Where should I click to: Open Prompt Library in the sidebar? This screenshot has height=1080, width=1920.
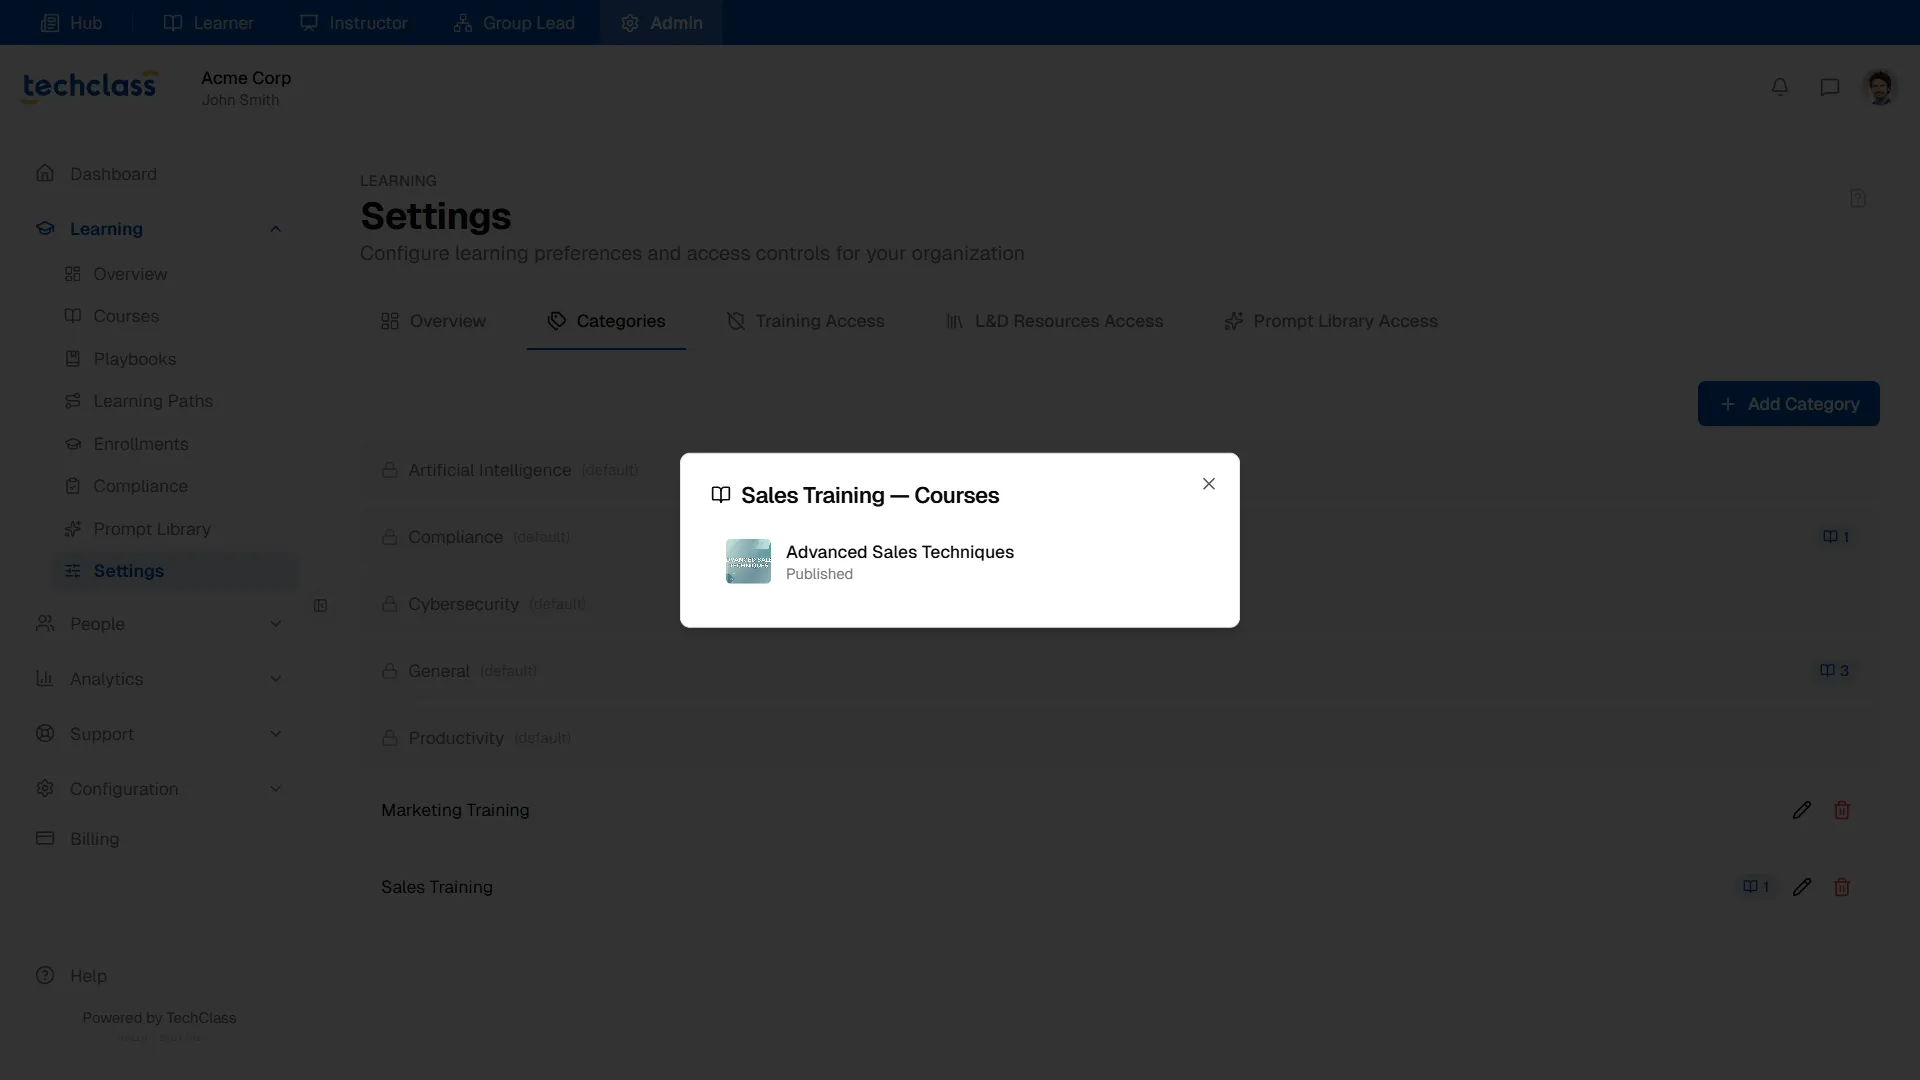pos(152,529)
